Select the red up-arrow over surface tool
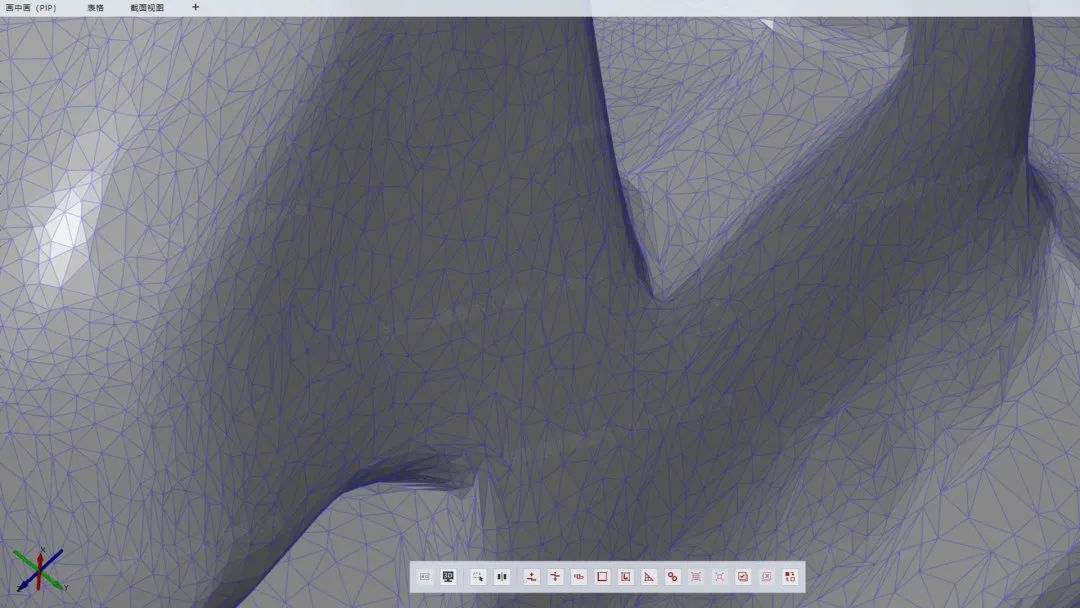1080x608 pixels. point(532,577)
